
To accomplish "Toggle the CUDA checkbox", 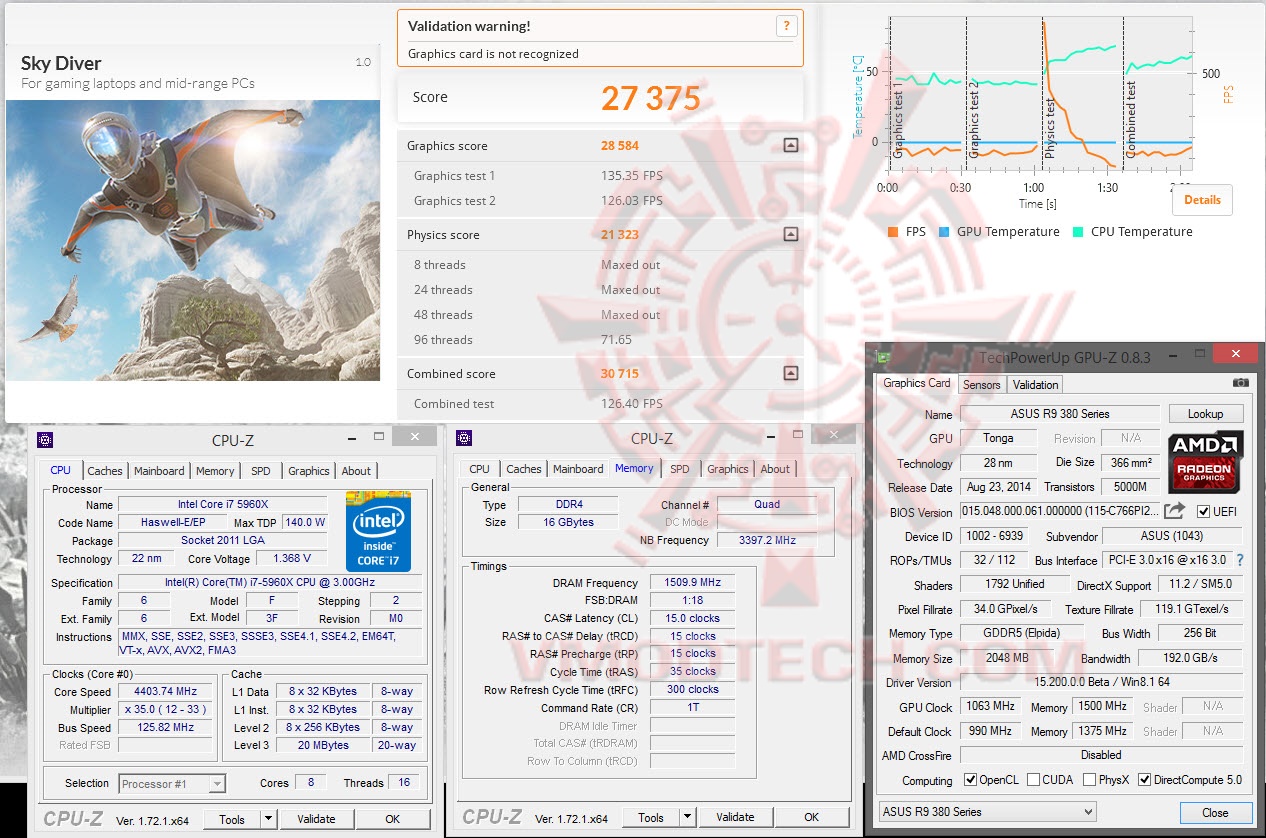I will click(x=1034, y=780).
